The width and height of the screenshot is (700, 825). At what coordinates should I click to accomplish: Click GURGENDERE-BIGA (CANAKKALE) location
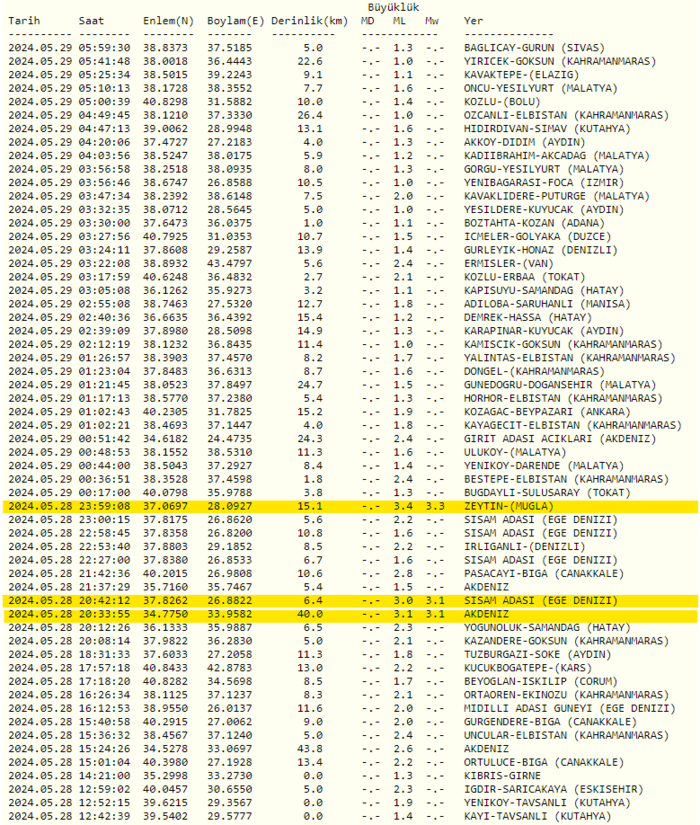pyautogui.click(x=550, y=722)
